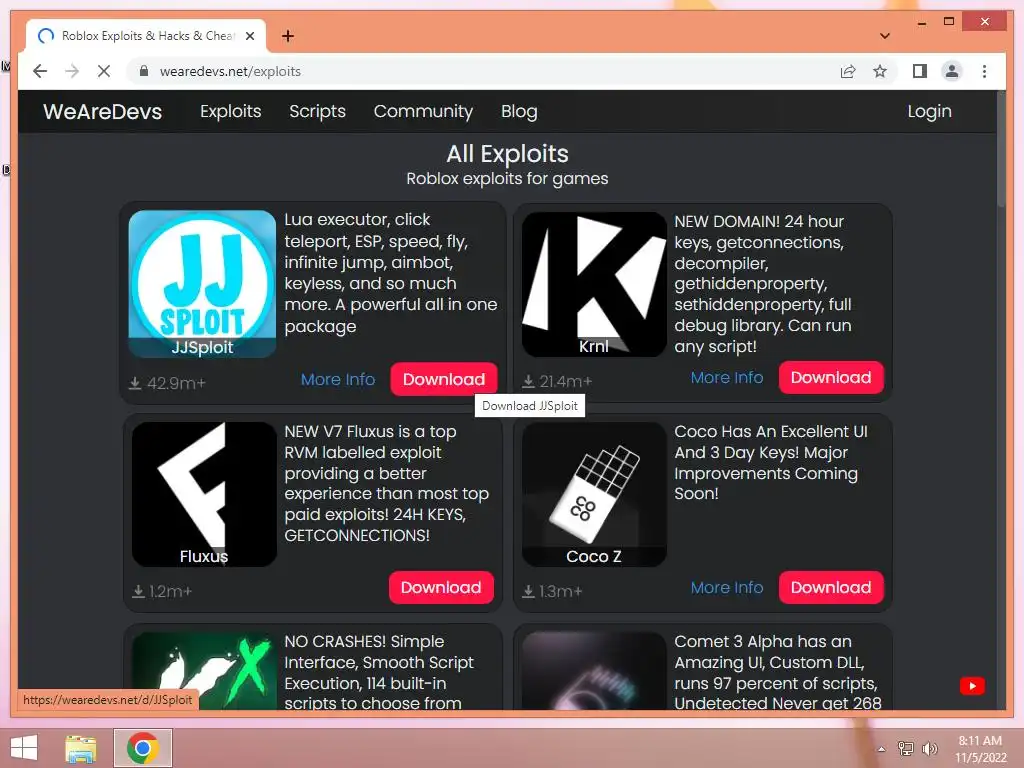Open File Explorer from the taskbar
1024x768 pixels.
81,748
